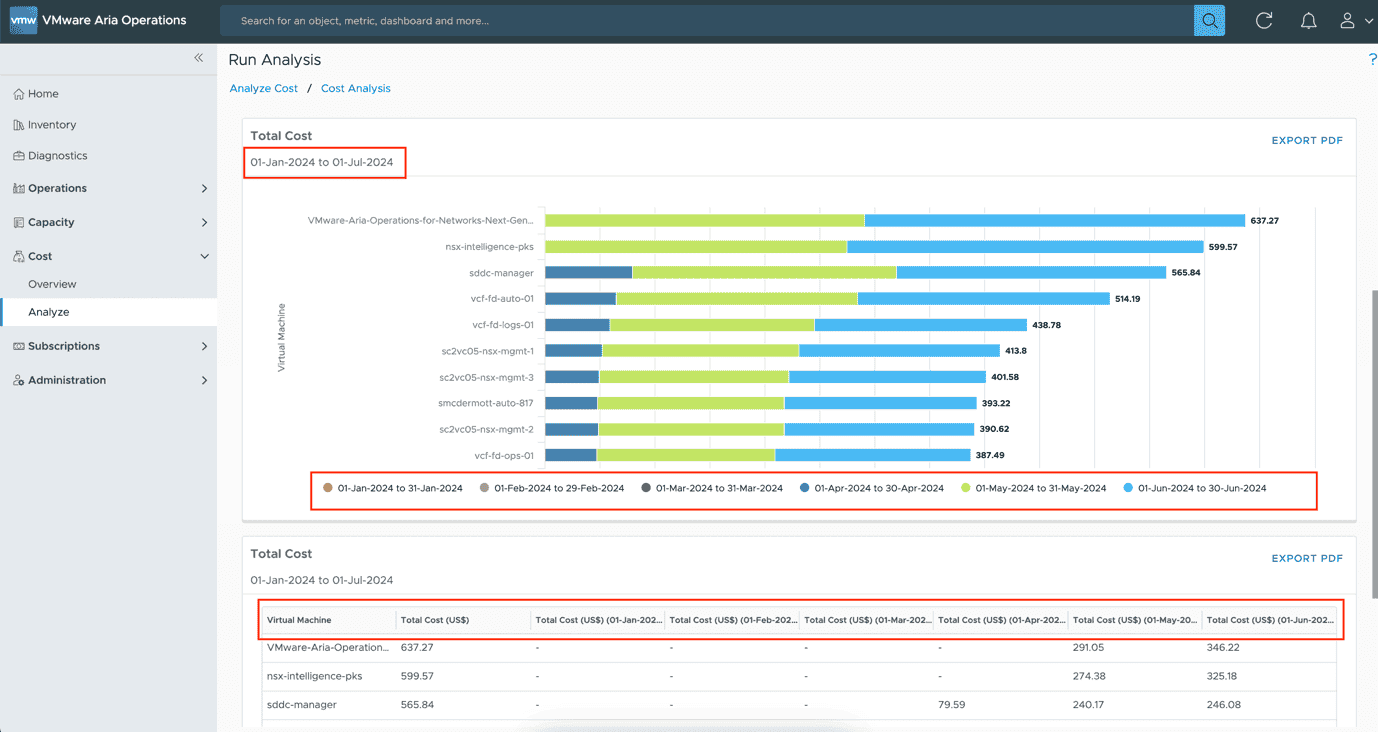
Task: Click the June segment of sddc-manager bar
Action: 1031,273
